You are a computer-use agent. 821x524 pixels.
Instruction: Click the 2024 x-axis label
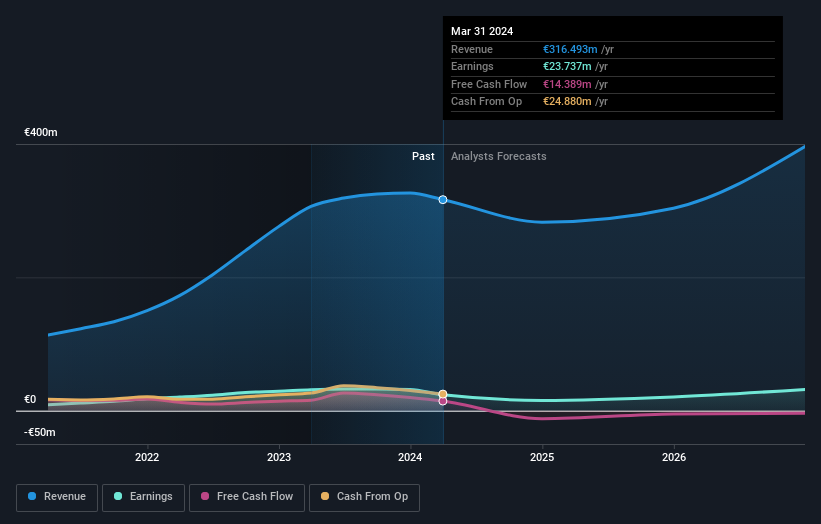click(x=410, y=457)
